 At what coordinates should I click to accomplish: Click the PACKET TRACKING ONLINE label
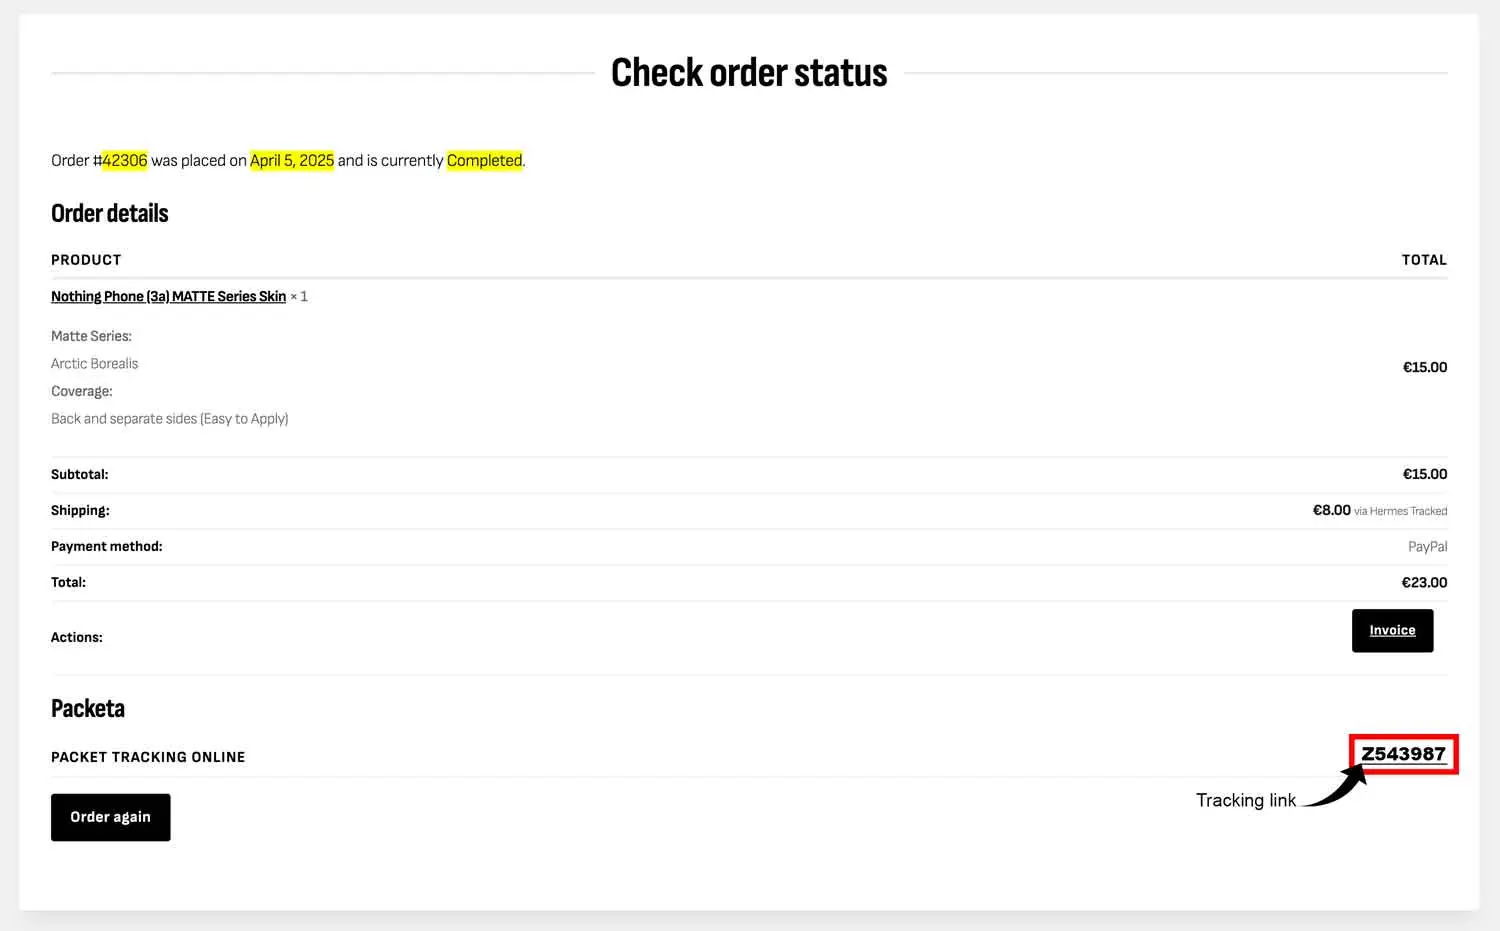(148, 757)
